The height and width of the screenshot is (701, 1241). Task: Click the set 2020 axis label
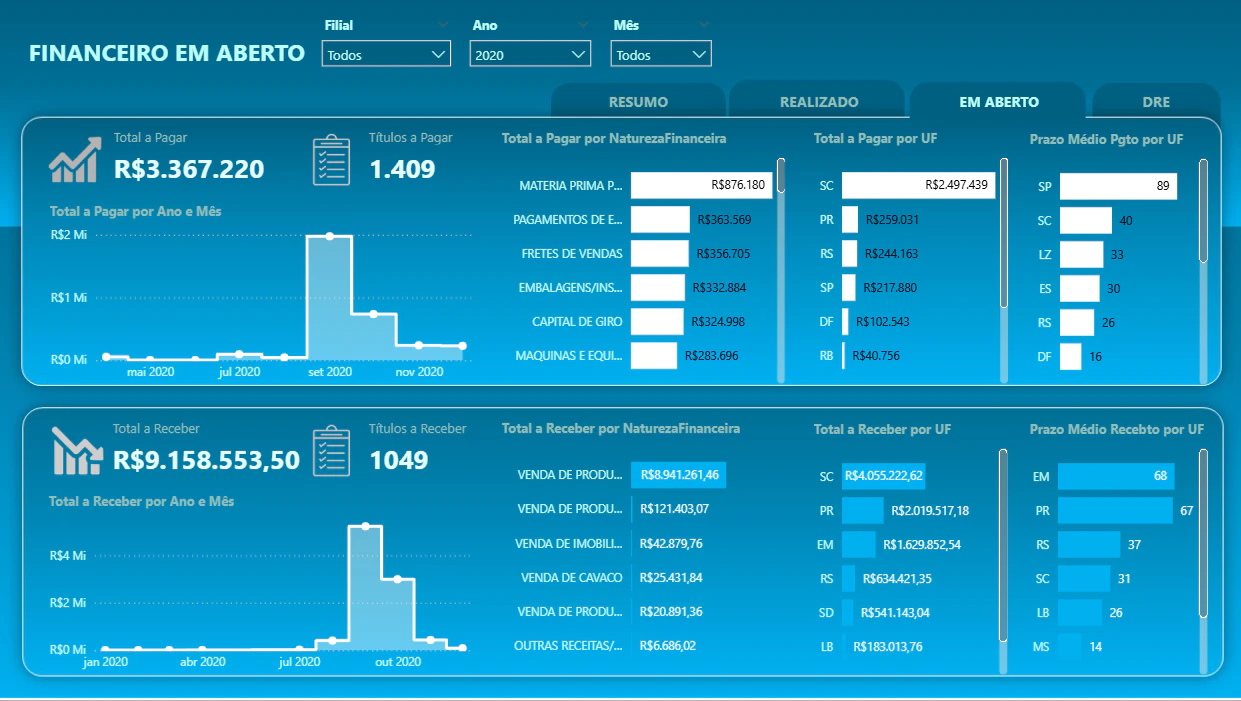[x=329, y=371]
